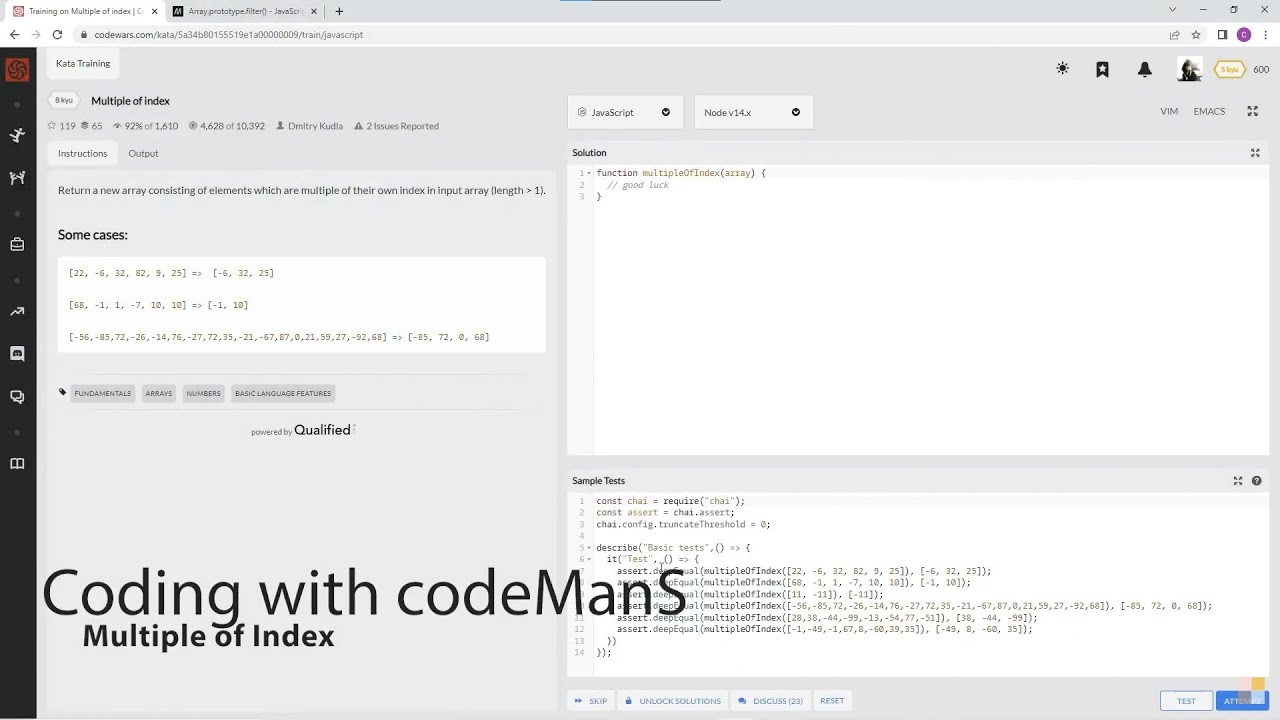Open the leaderboard trend sidebar icon
1280x720 pixels.
17,311
